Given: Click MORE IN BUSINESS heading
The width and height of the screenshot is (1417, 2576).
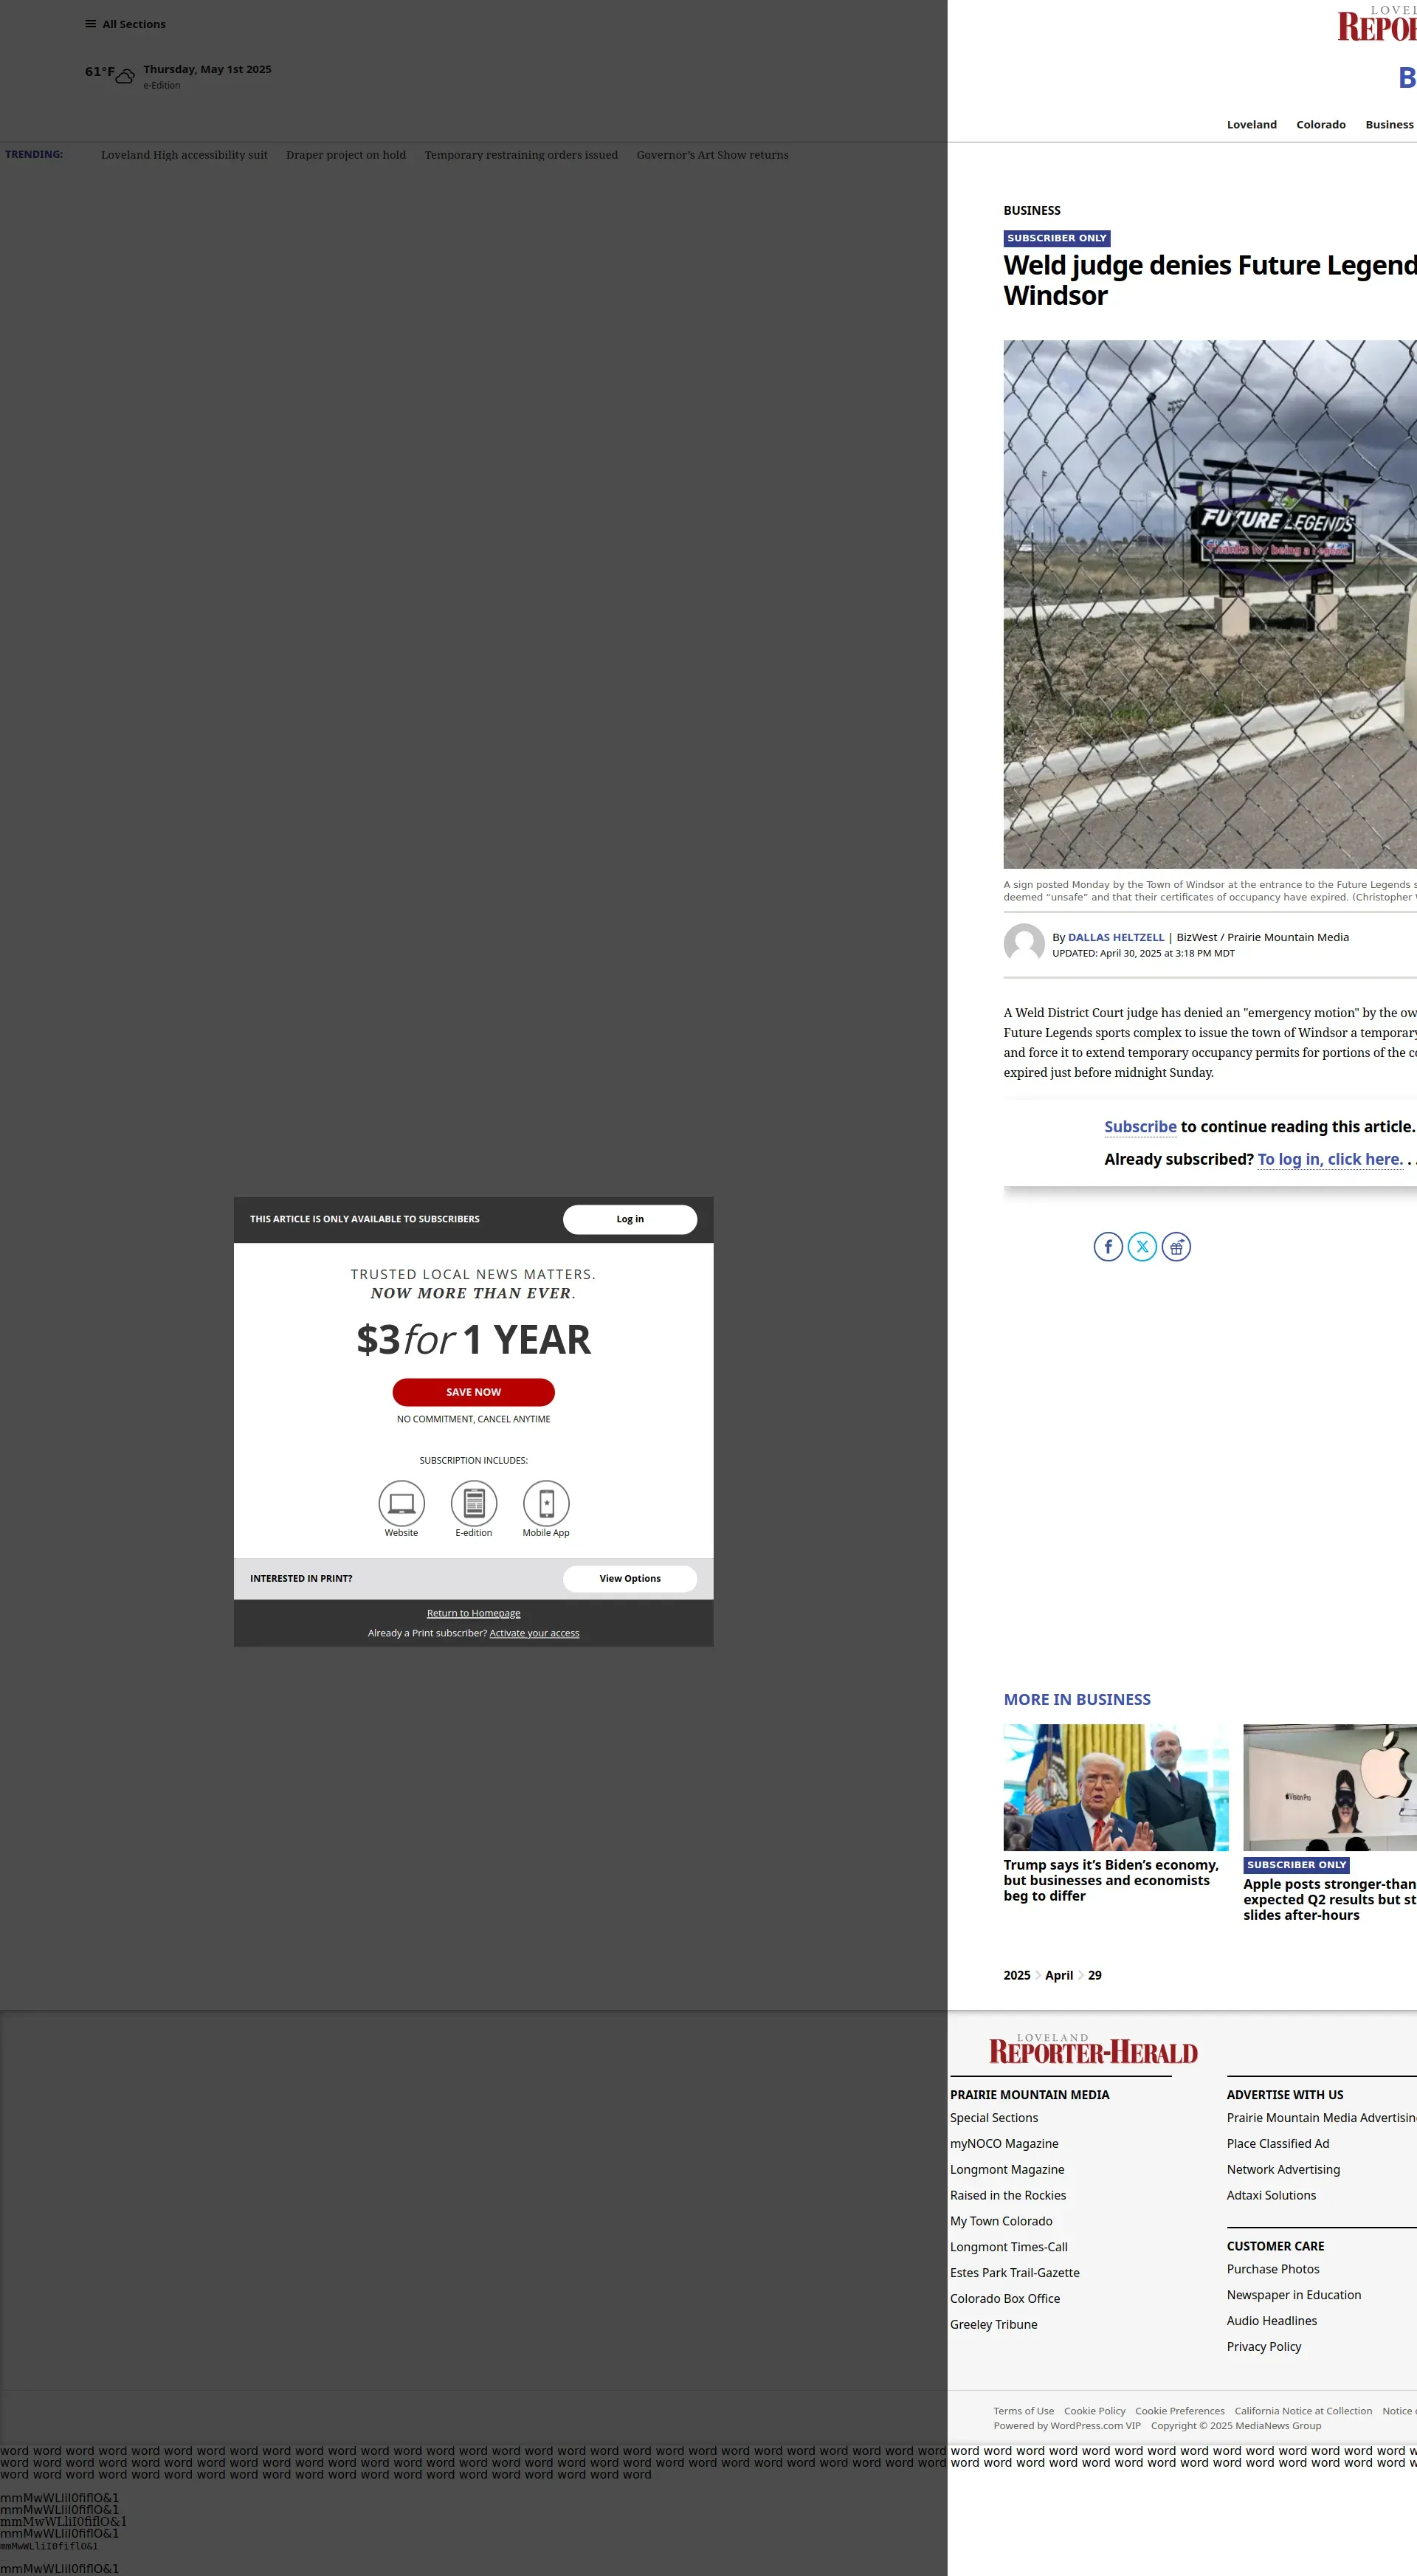Looking at the screenshot, I should [1077, 1700].
